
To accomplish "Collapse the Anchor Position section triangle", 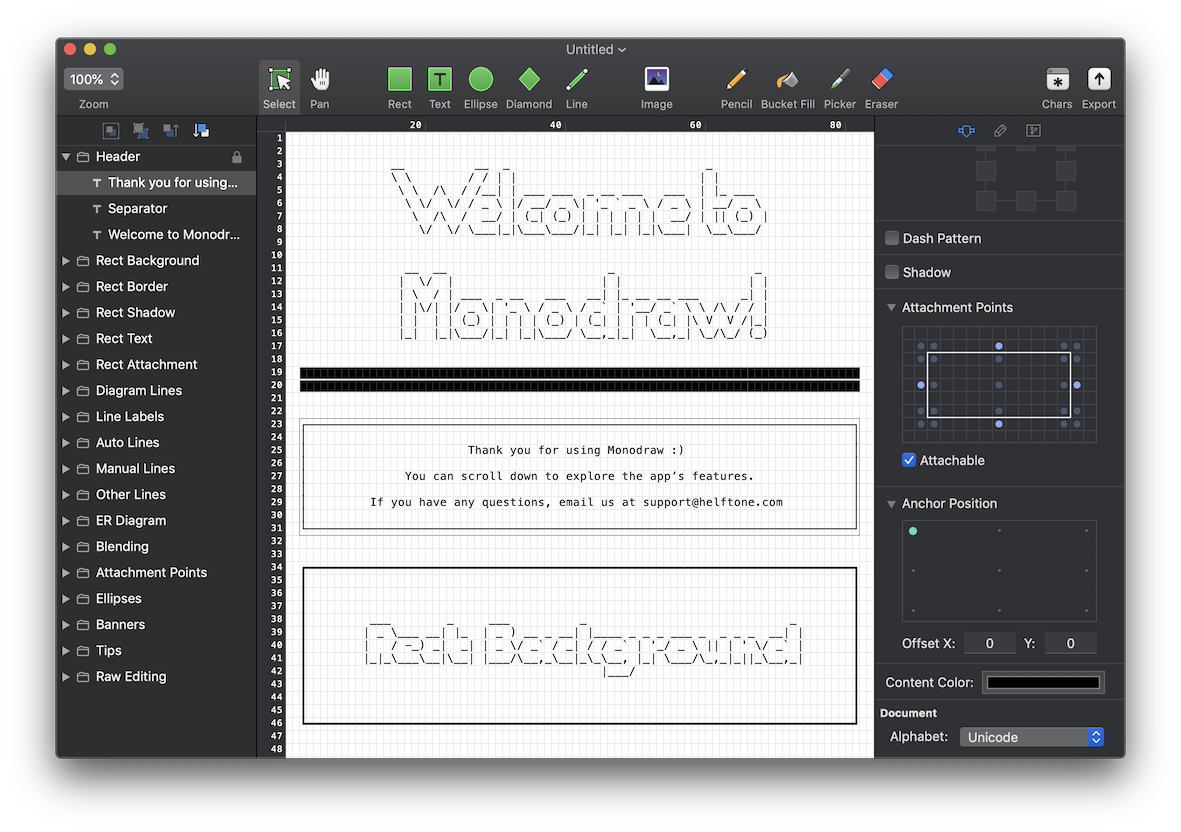I will (891, 504).
